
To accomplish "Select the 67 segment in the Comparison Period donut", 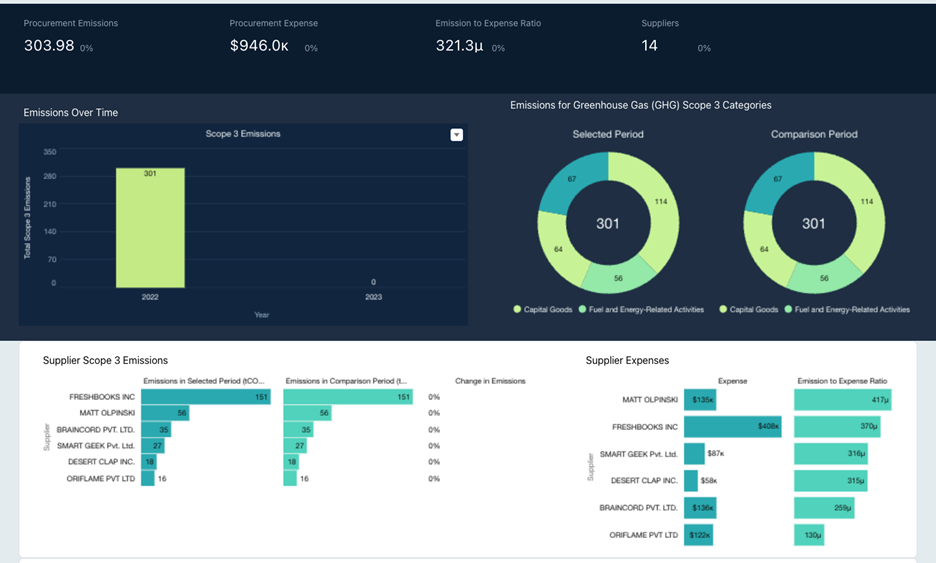I will click(x=777, y=181).
